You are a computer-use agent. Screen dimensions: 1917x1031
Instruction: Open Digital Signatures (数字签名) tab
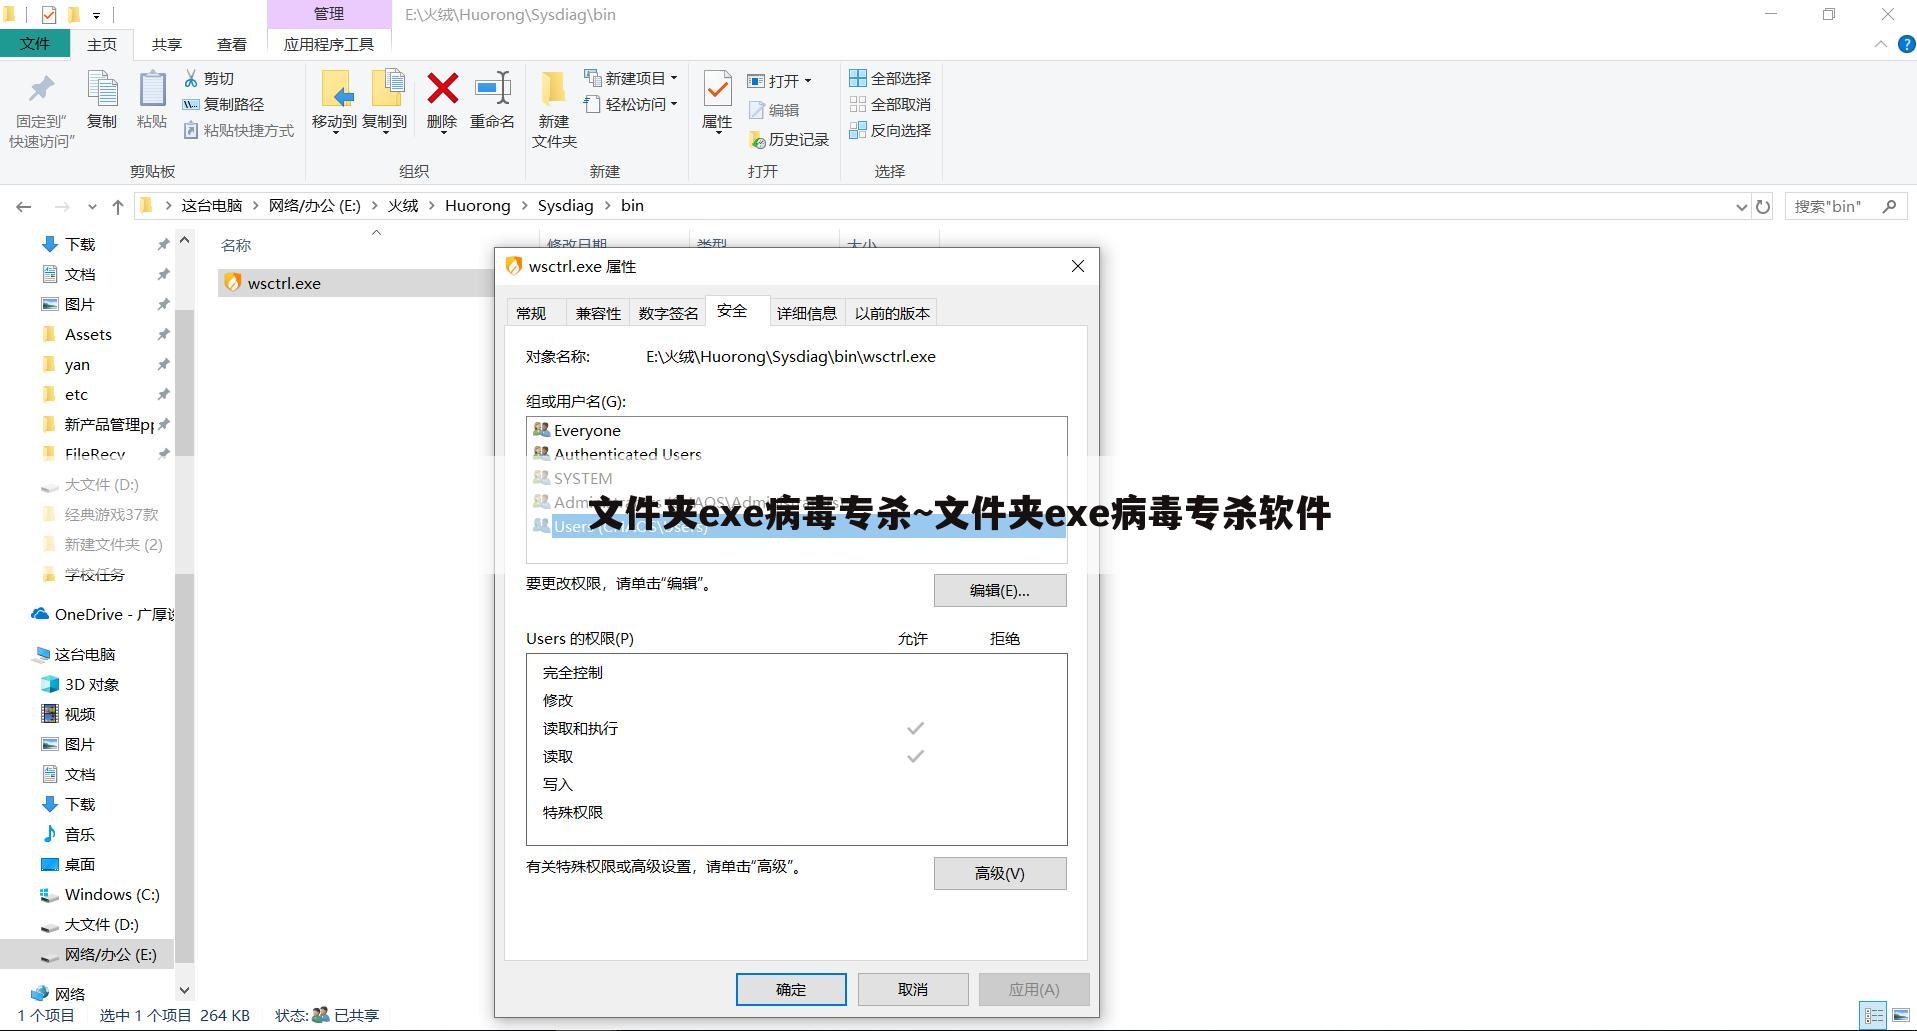pyautogui.click(x=668, y=313)
